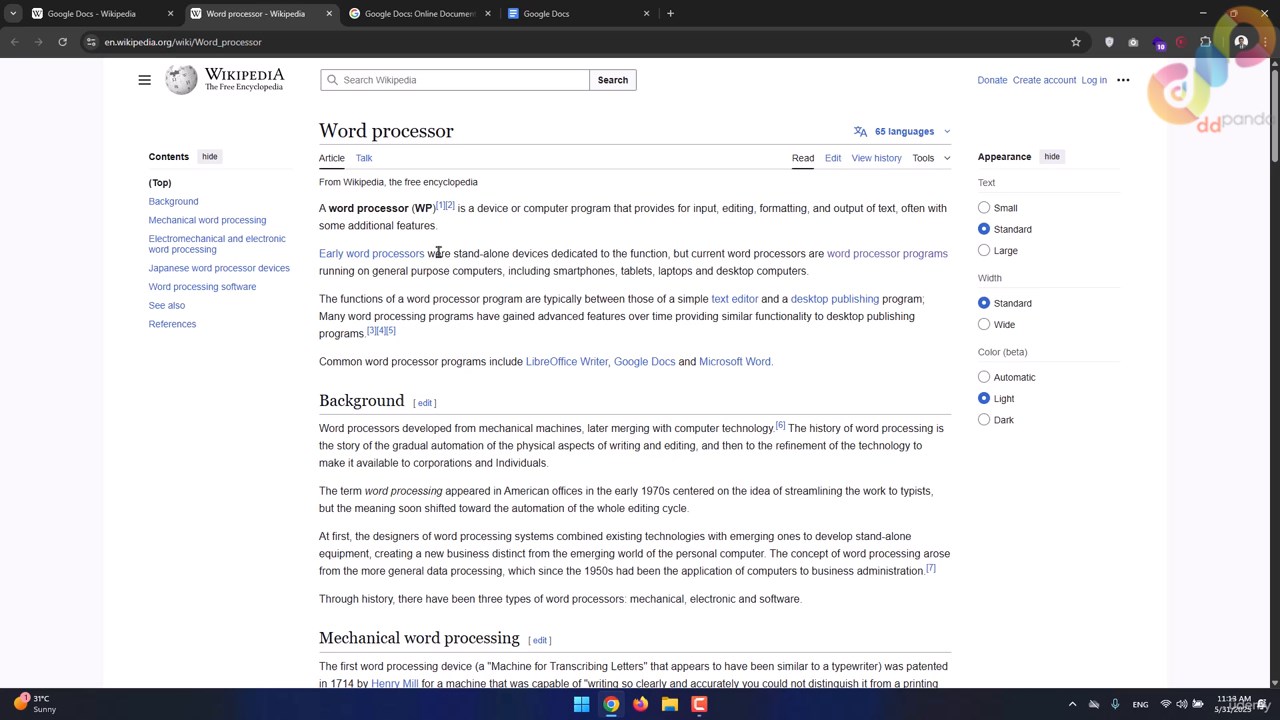Screen dimensions: 1280x720
Task: Open the View history tab
Action: (877, 158)
